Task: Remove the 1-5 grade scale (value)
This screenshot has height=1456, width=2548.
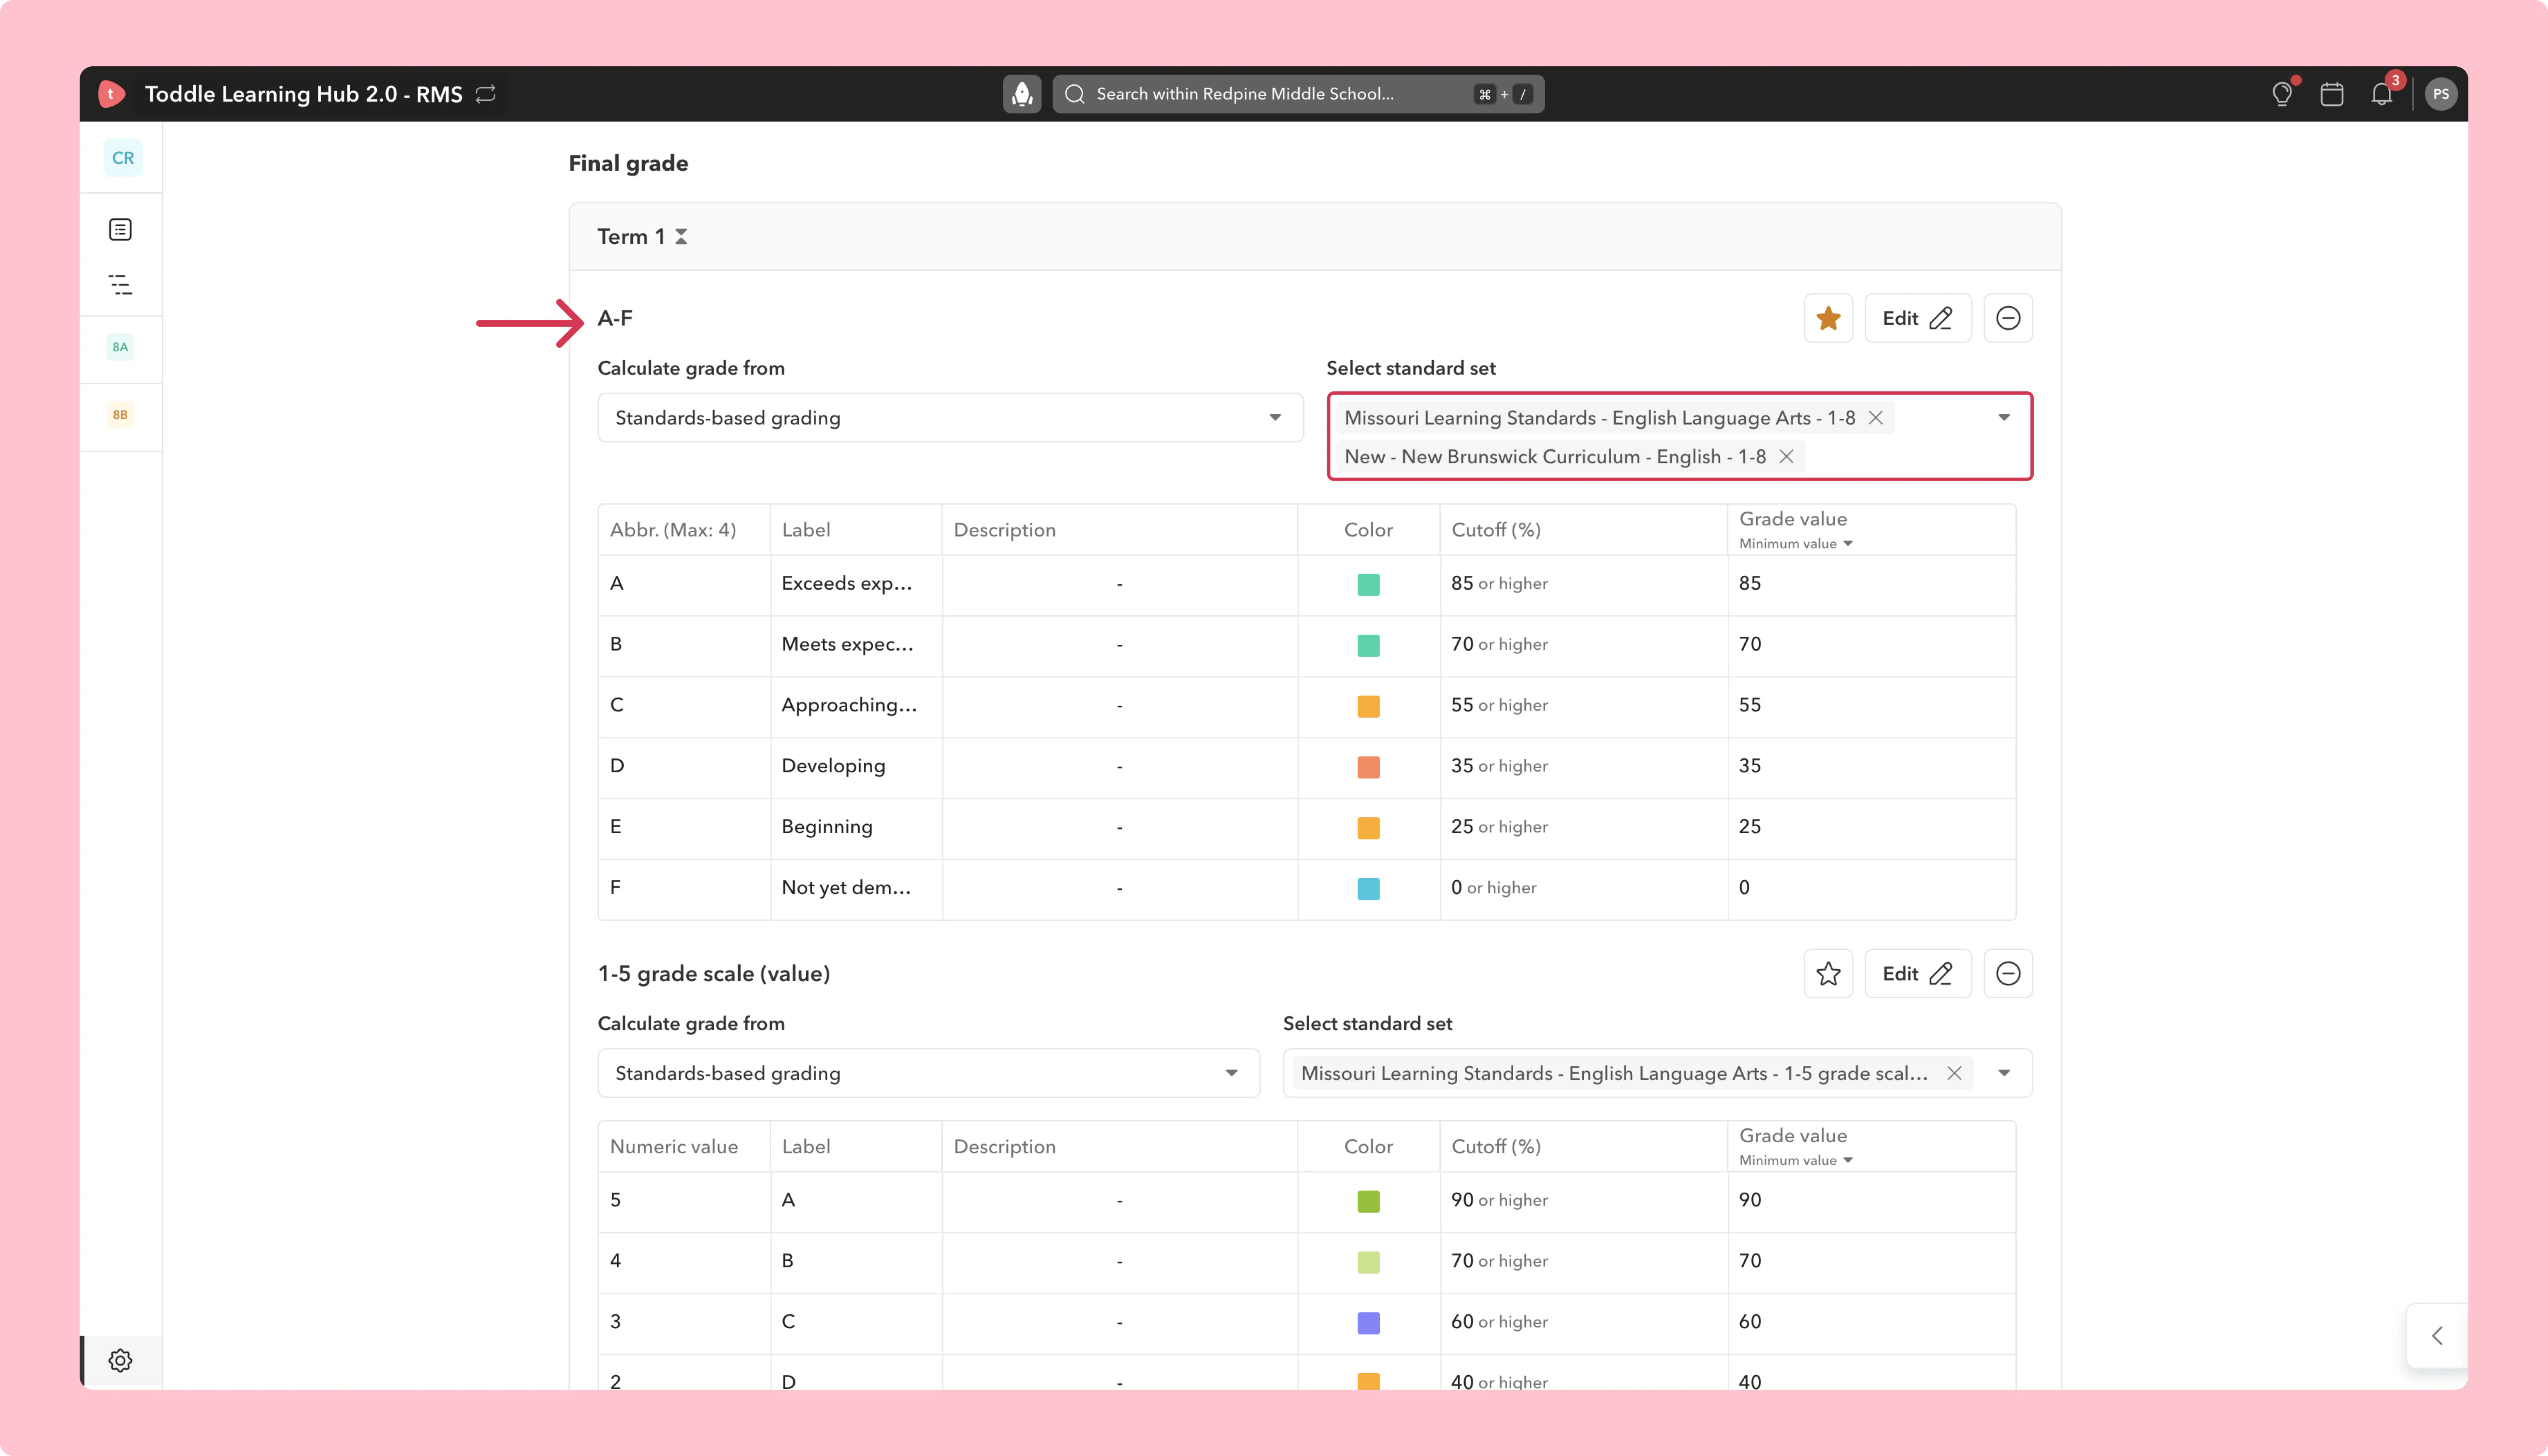Action: [x=2008, y=974]
